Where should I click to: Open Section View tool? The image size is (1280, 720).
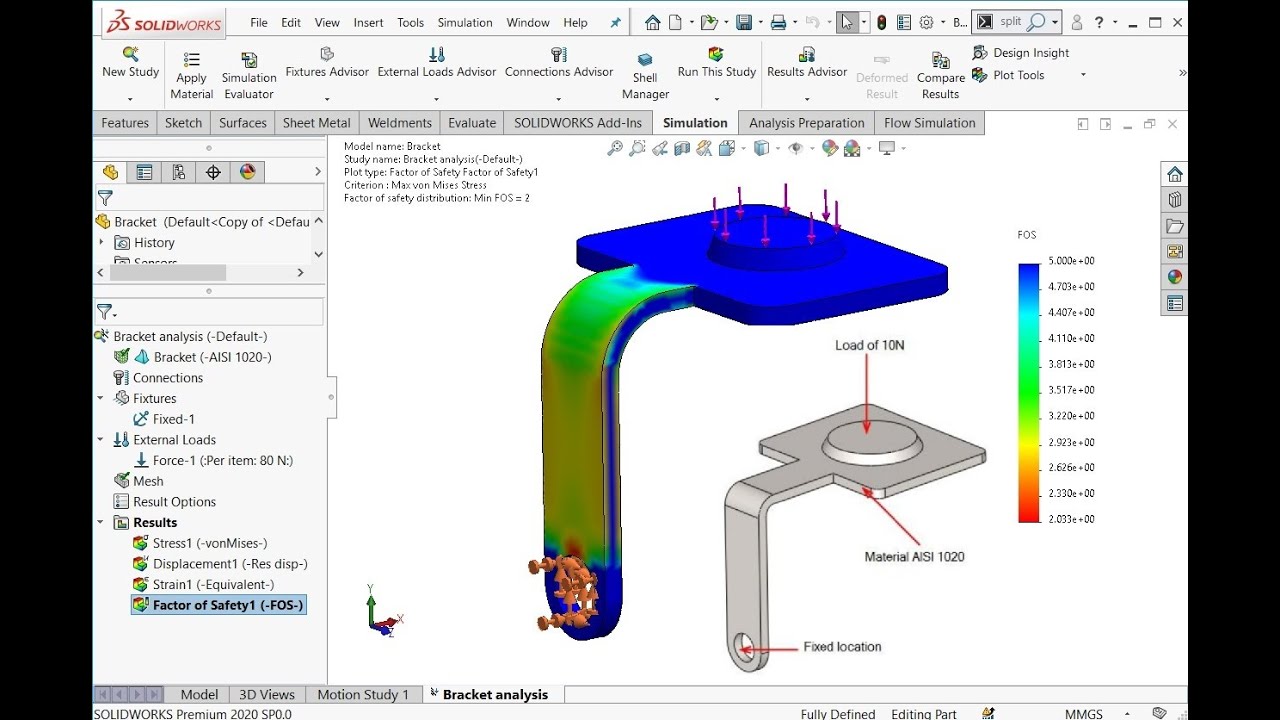[x=682, y=148]
